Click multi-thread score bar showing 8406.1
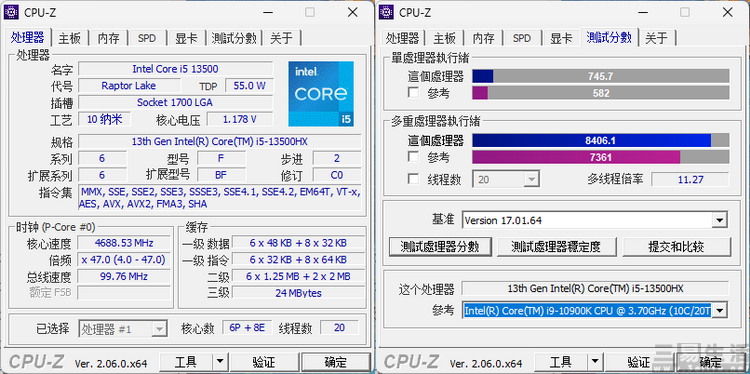Screen dimensions: 750x374 tap(601, 141)
